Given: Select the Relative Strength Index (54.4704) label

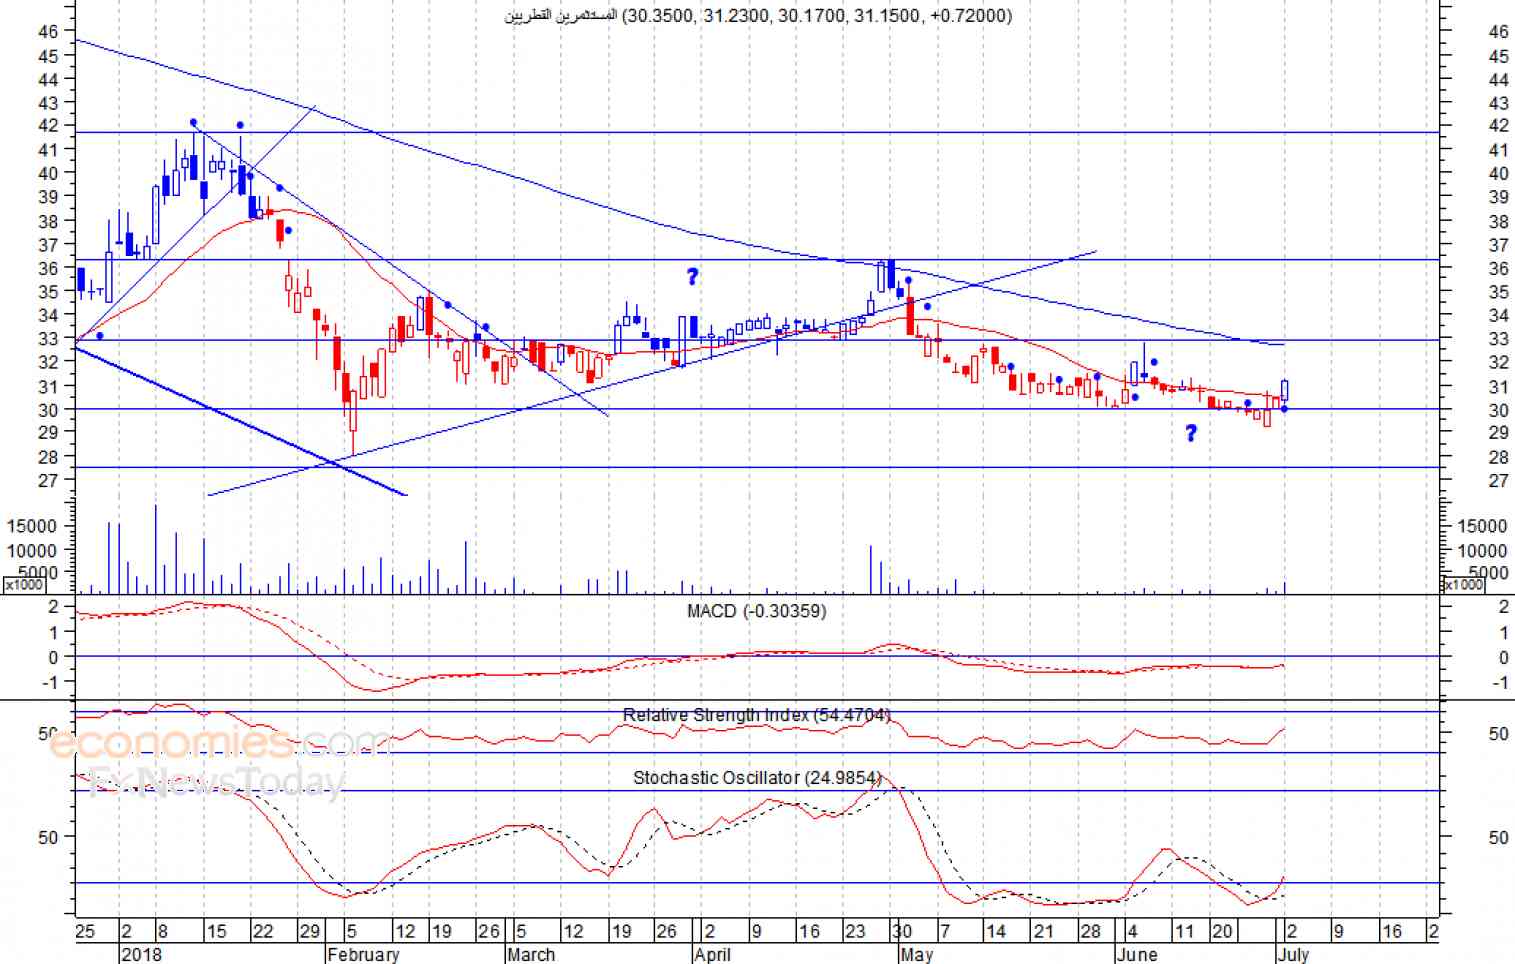Looking at the screenshot, I should [757, 715].
